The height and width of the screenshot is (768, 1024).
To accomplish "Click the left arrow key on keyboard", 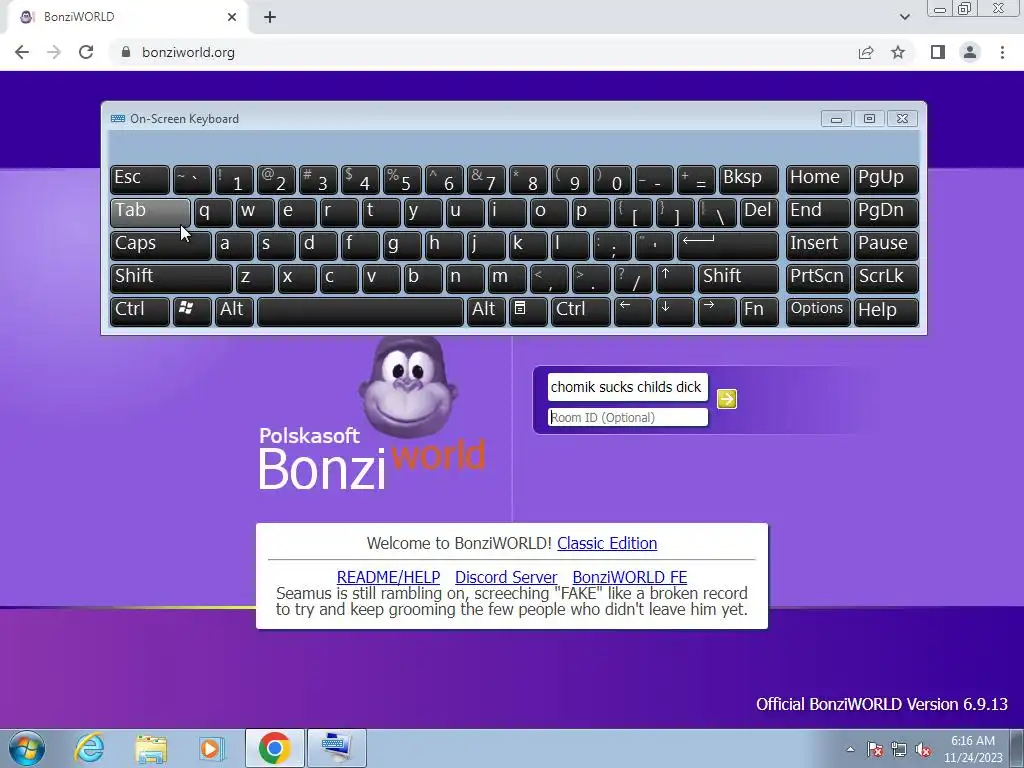I will coord(633,310).
